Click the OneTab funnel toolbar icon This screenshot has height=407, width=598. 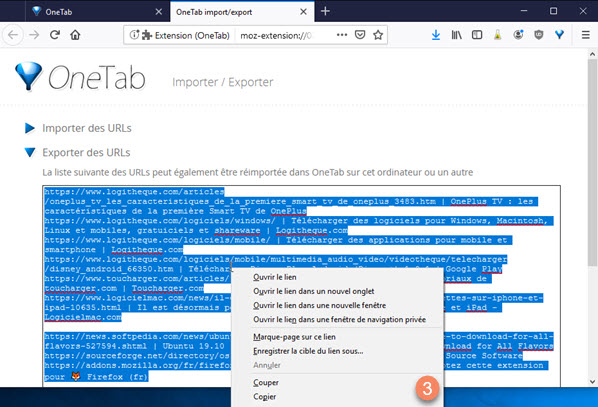click(559, 35)
